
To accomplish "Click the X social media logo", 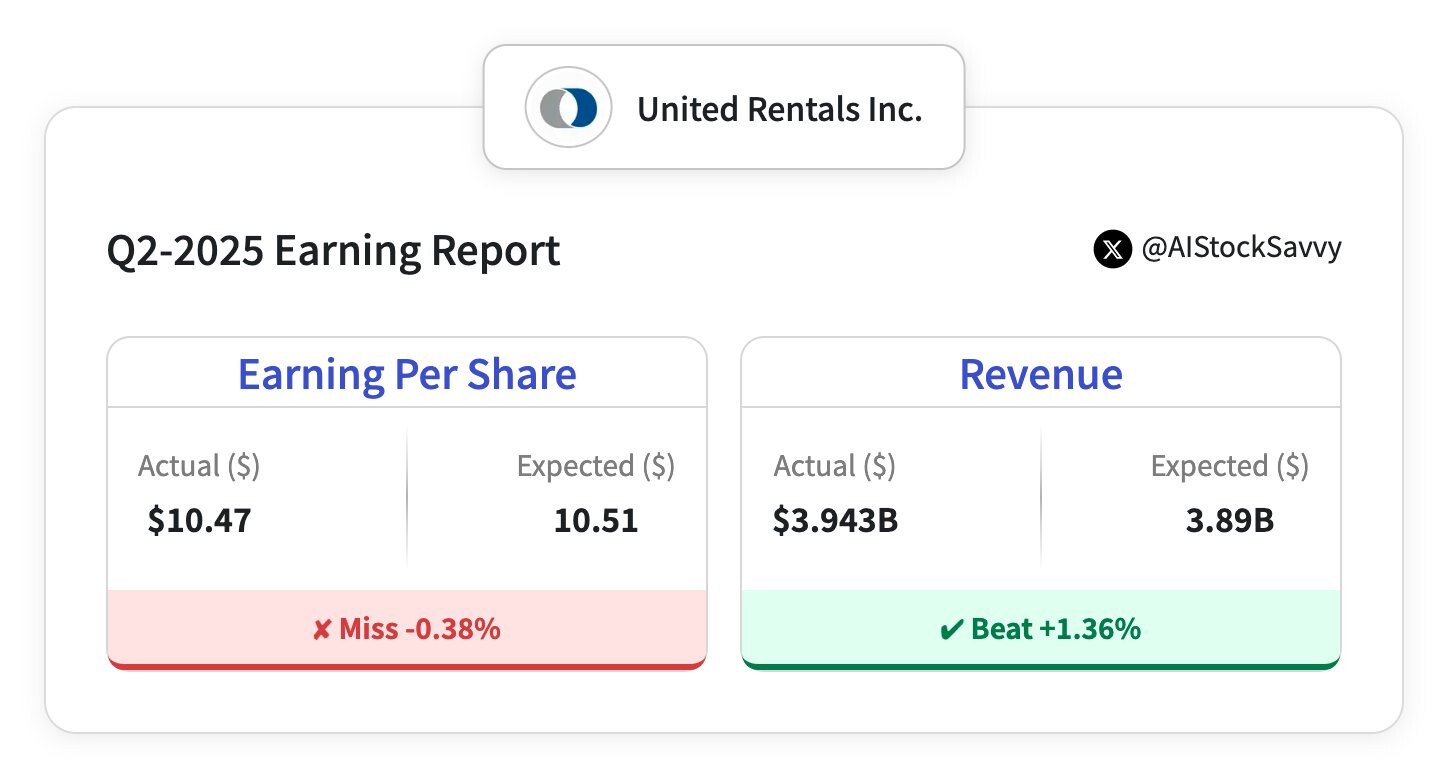I will pos(1112,249).
